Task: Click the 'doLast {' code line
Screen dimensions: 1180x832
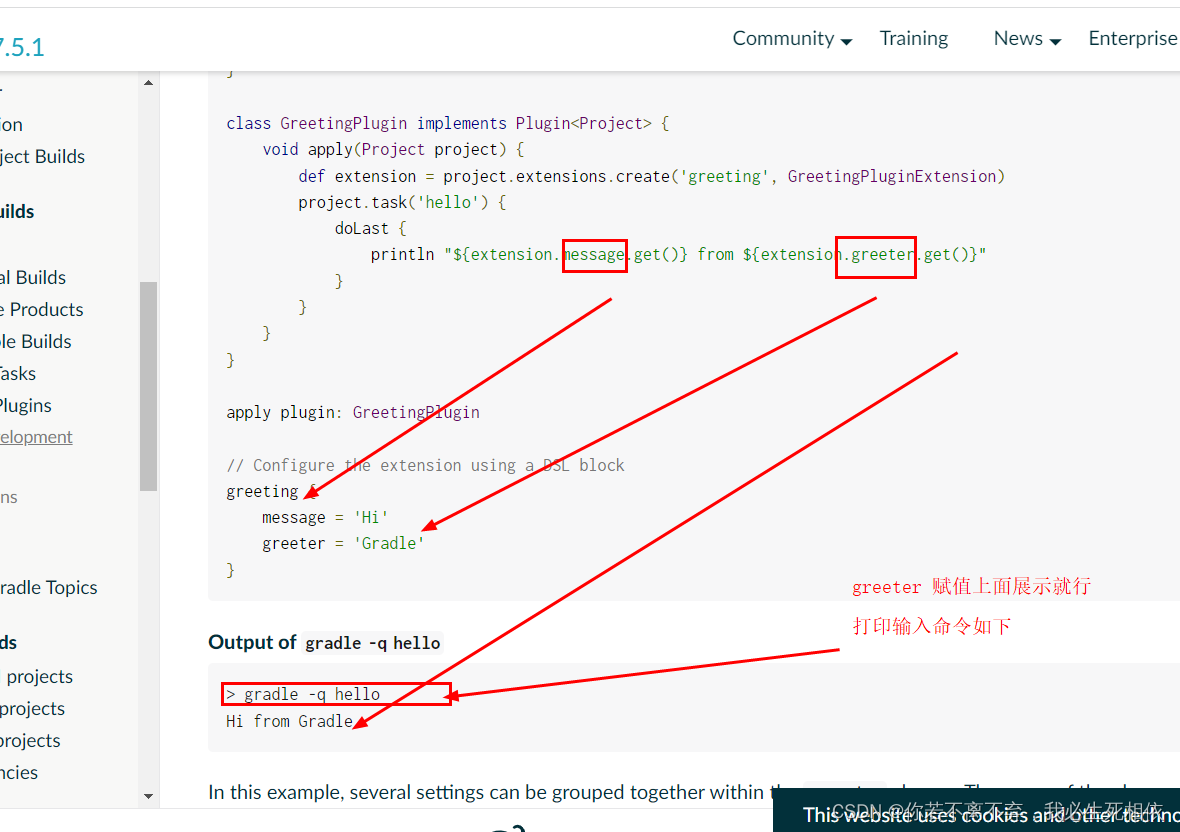Action: pyautogui.click(x=371, y=229)
